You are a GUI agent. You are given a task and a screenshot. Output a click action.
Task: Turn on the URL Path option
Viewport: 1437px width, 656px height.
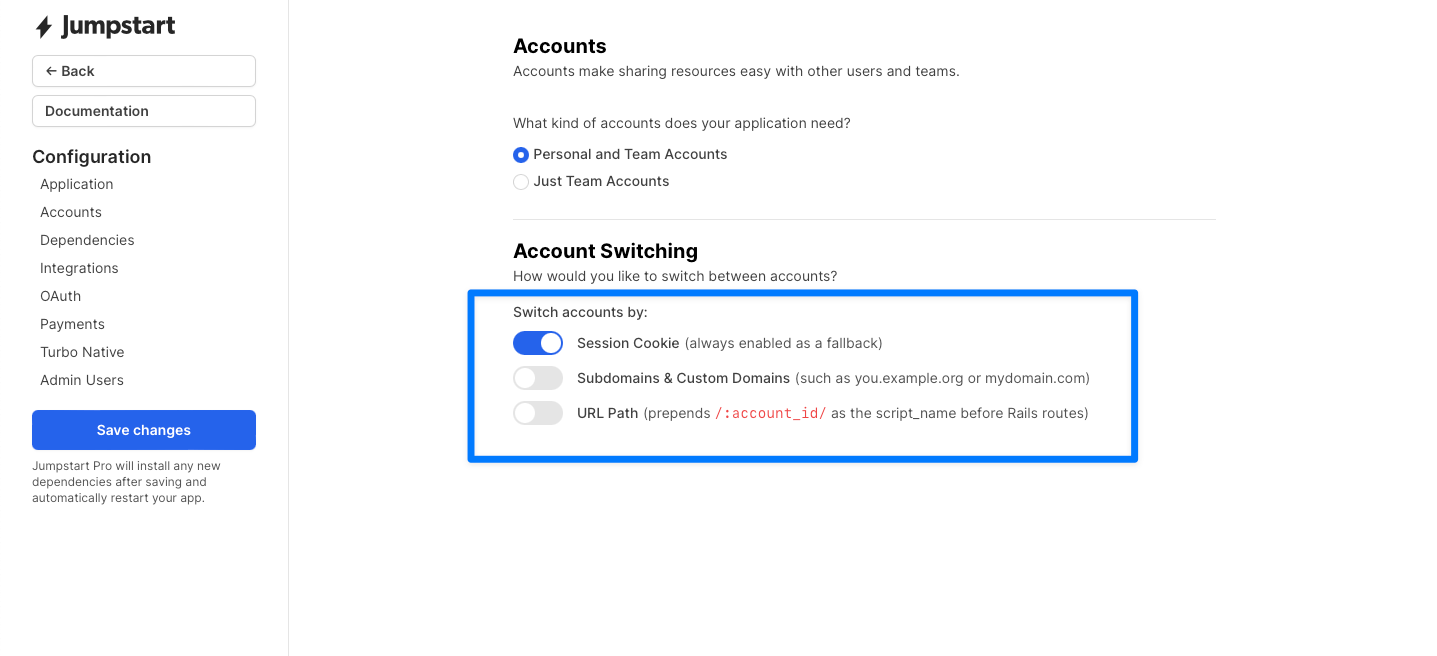pos(538,413)
